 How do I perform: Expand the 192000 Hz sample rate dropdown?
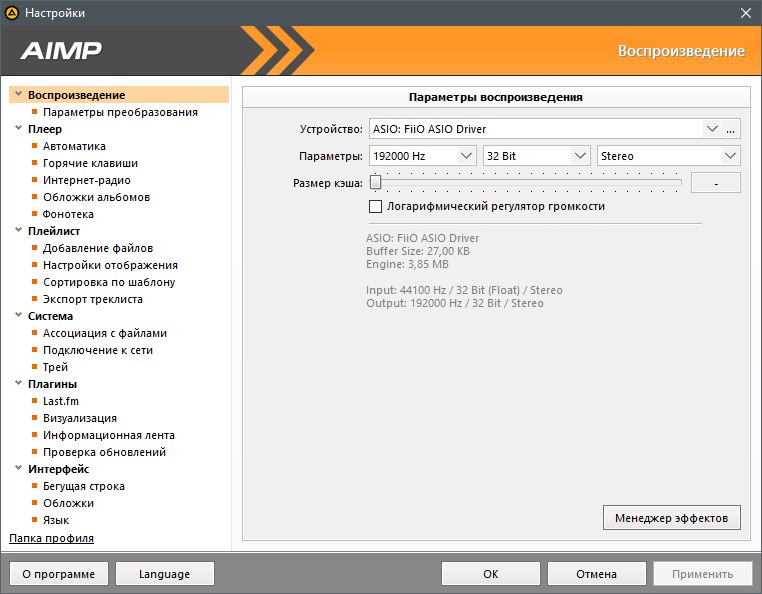point(465,156)
